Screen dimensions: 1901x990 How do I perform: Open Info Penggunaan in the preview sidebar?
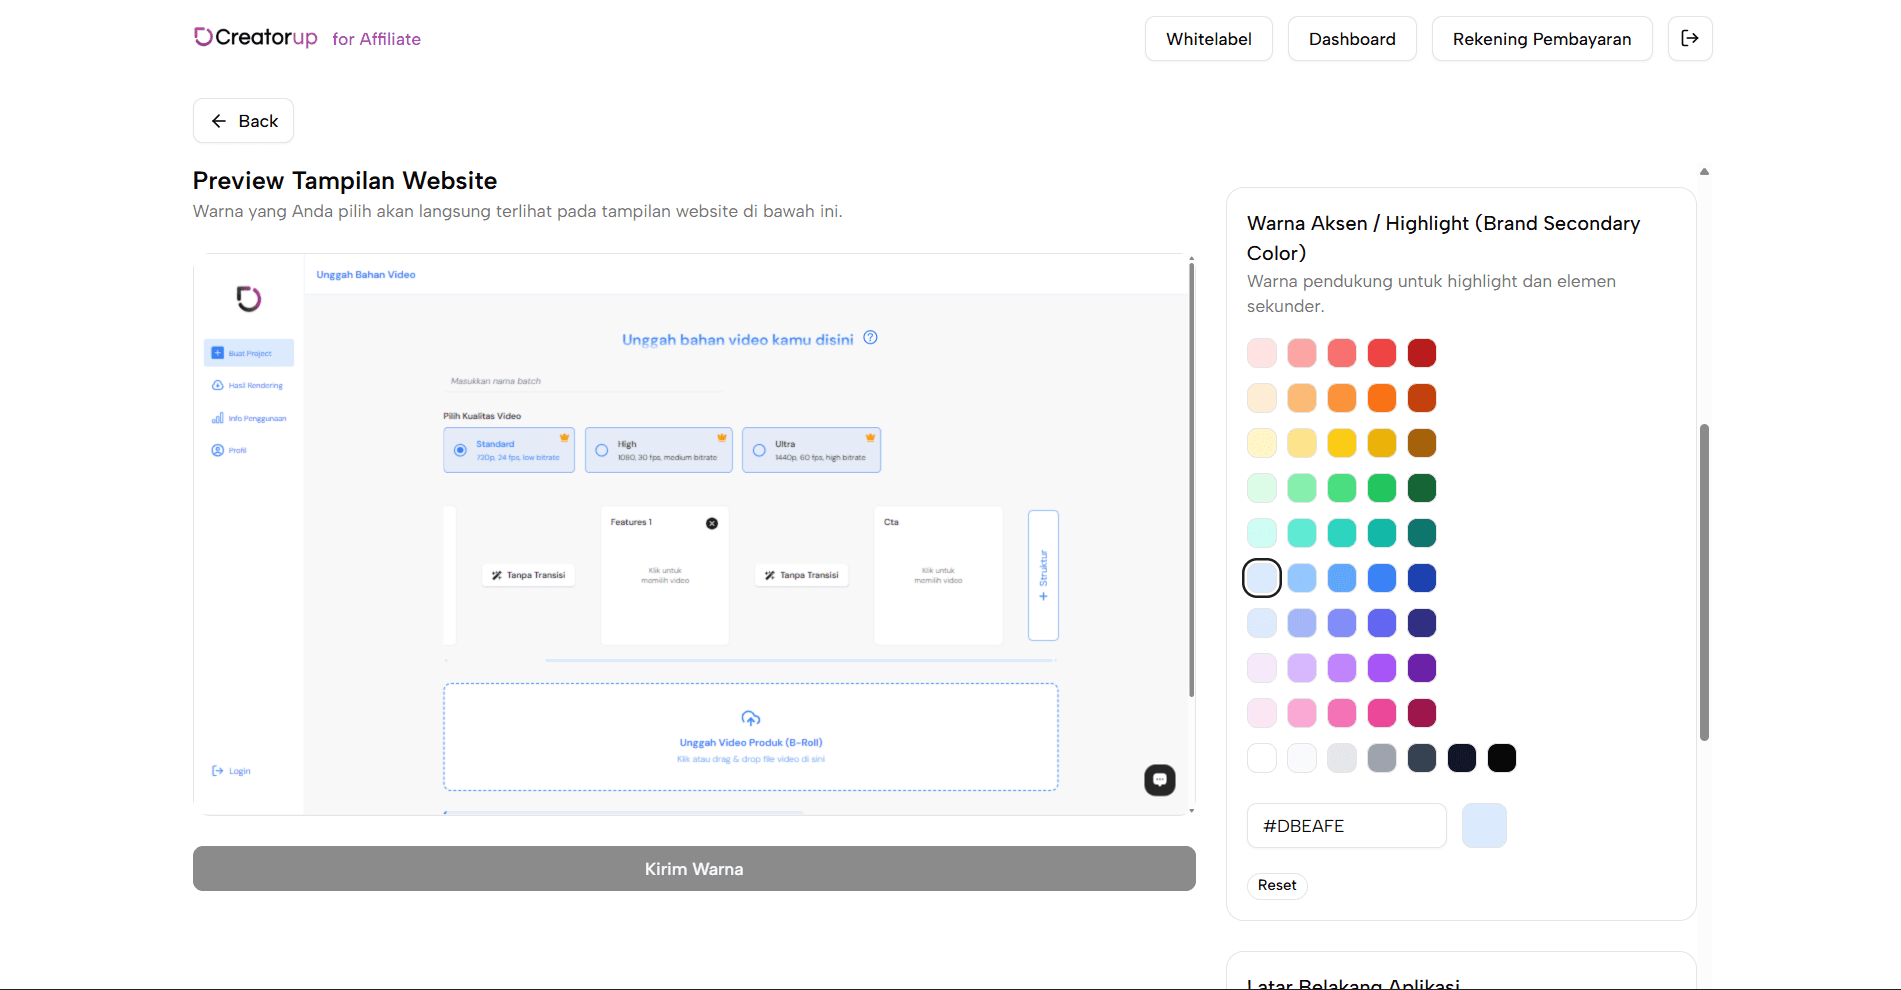tap(249, 418)
